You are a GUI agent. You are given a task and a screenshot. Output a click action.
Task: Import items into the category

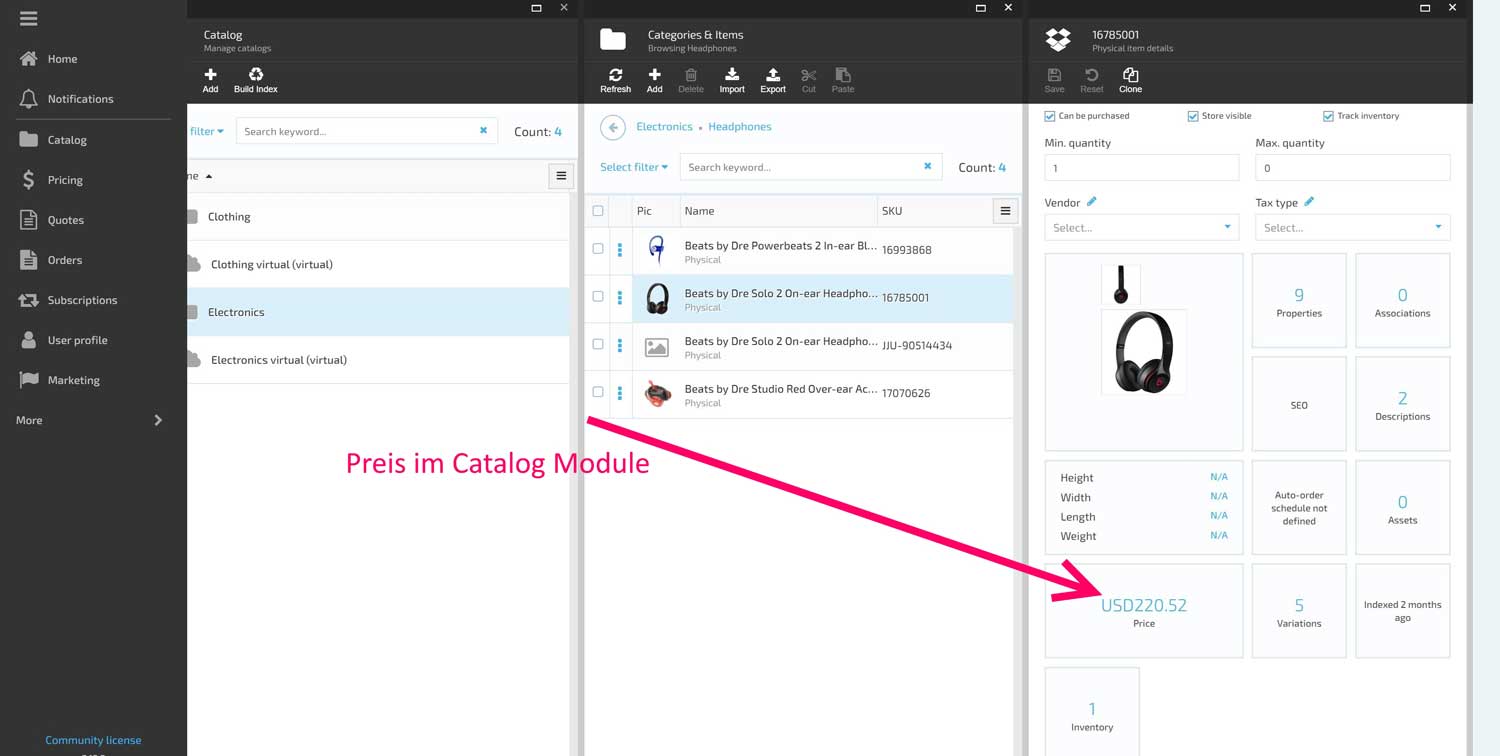732,80
